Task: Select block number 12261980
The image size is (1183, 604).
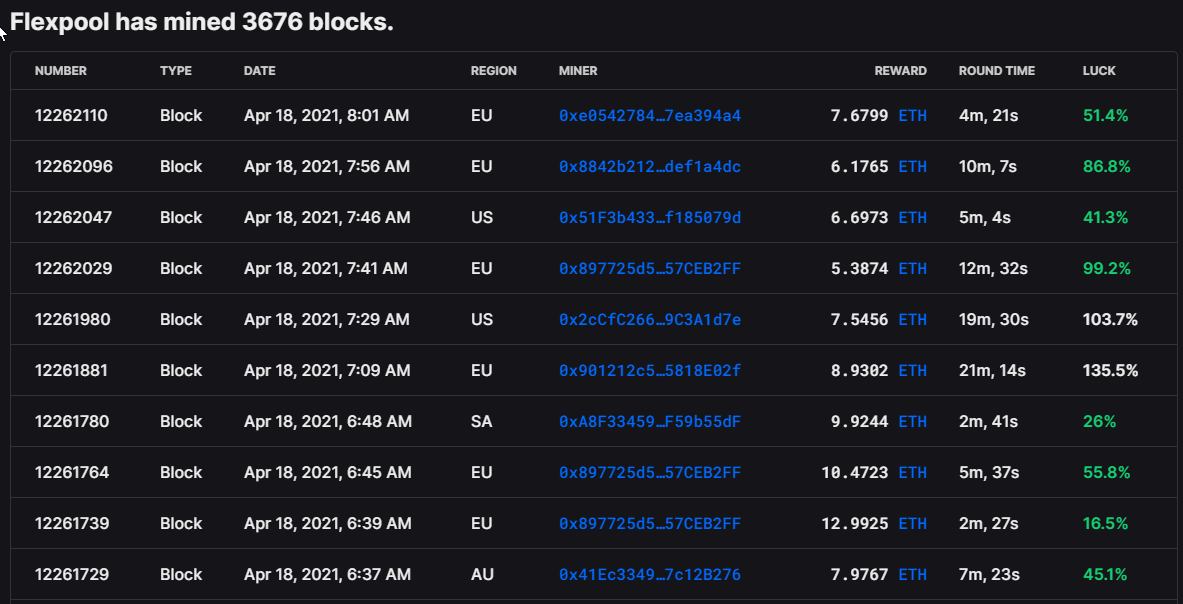Action: coord(72,320)
